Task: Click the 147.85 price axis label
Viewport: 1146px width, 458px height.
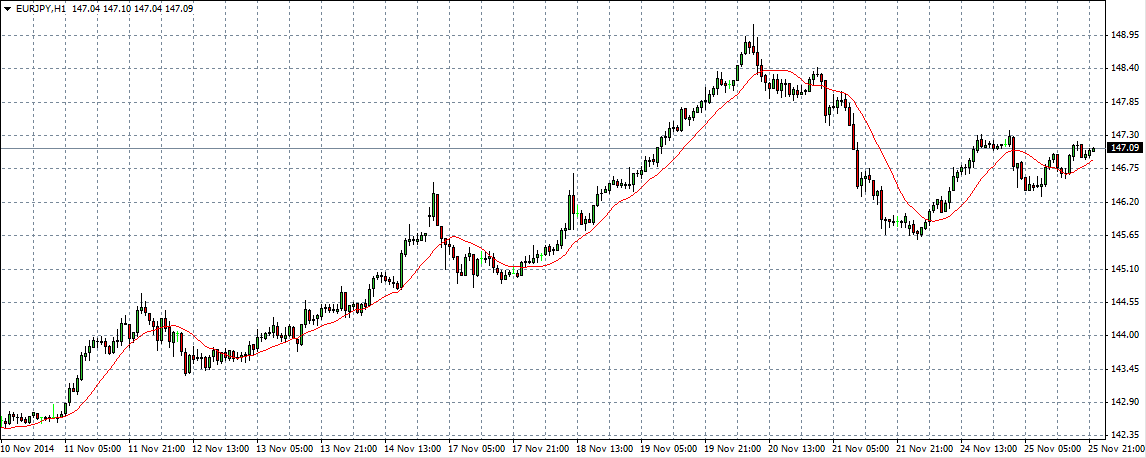Action: click(x=1125, y=101)
